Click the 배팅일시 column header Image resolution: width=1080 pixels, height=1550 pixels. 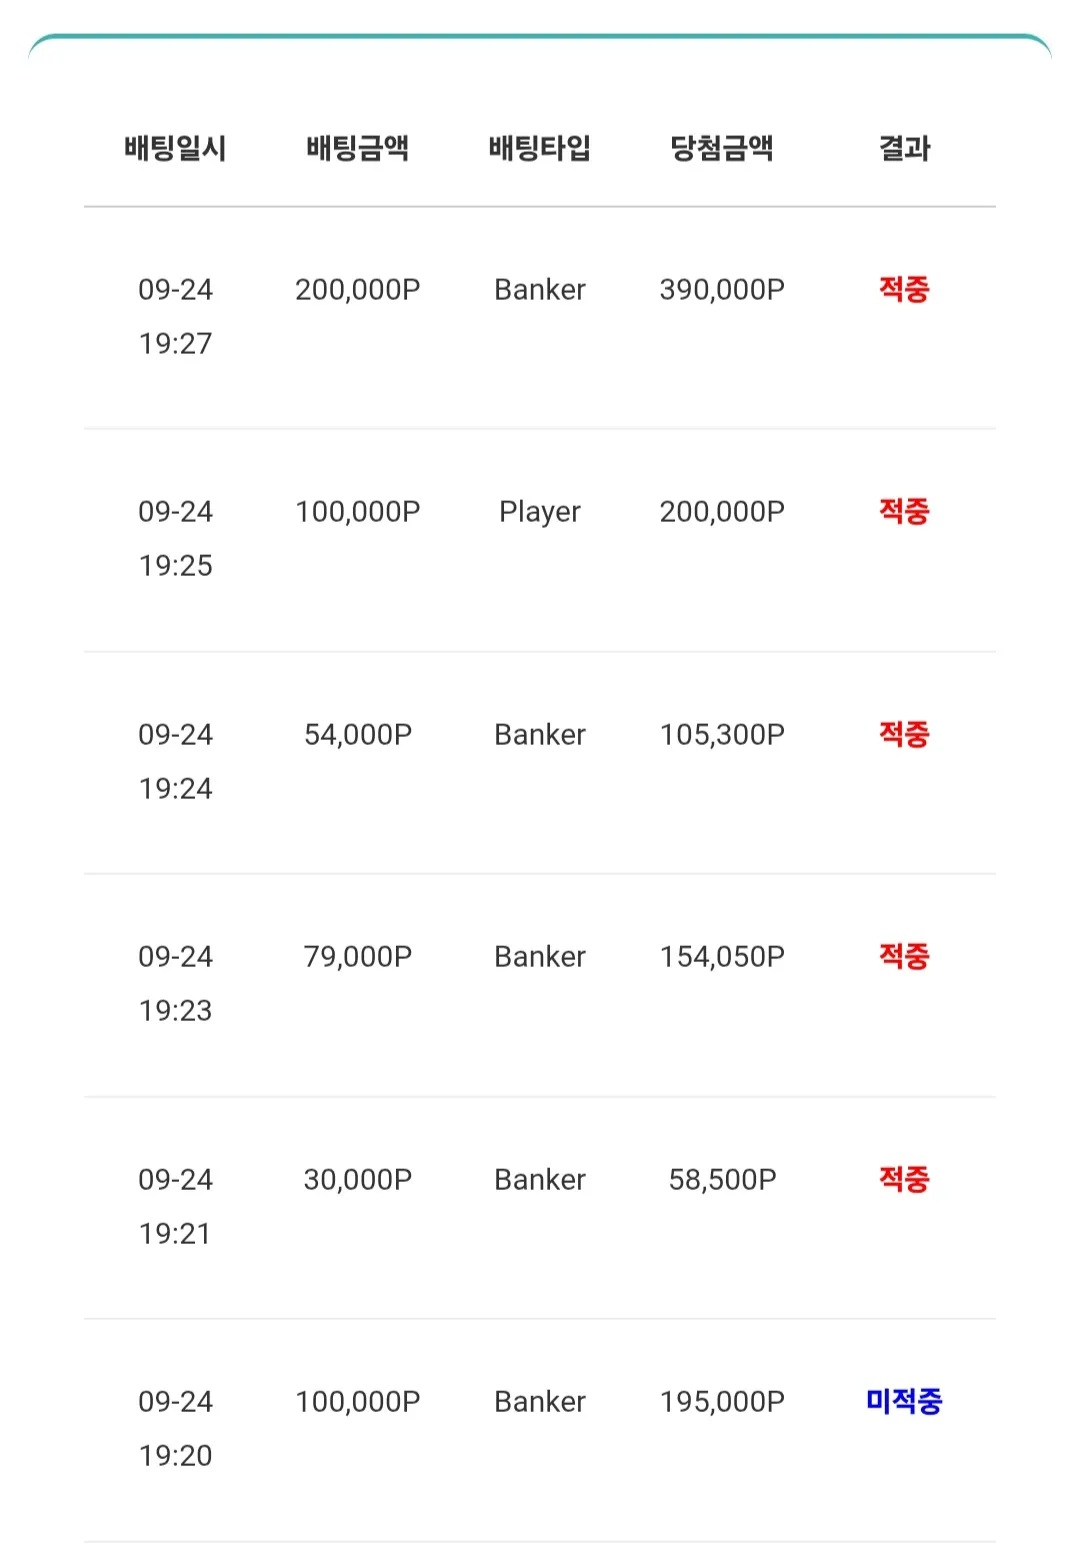[x=175, y=148]
